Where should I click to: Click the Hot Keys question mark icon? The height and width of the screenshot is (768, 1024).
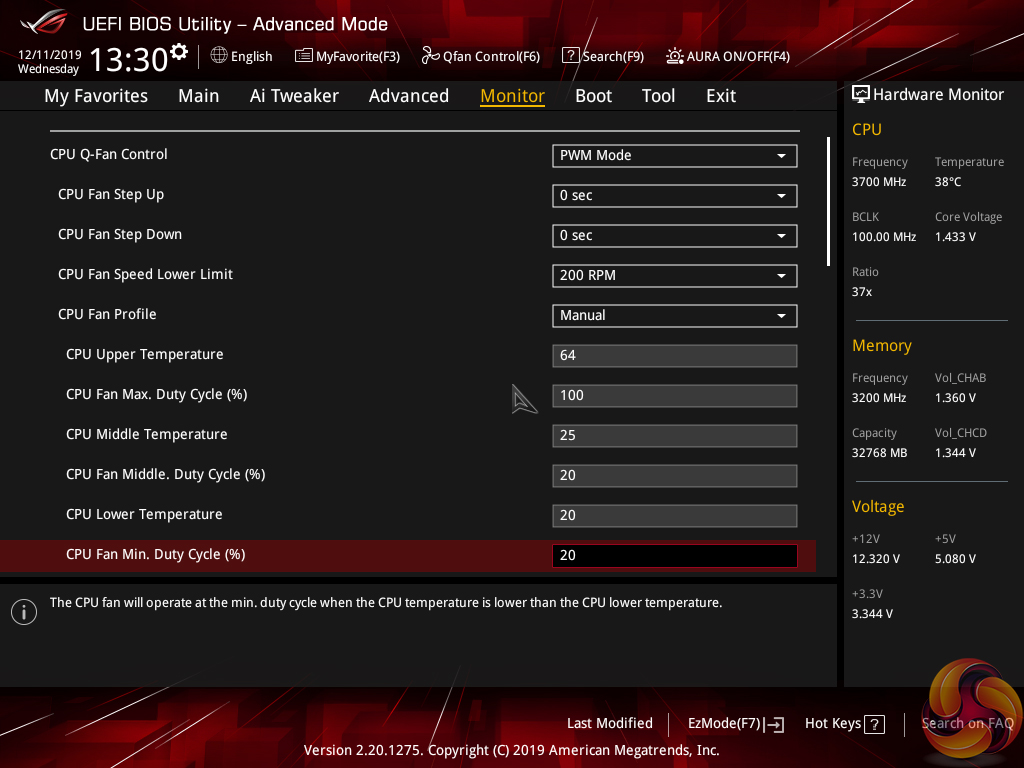tap(874, 724)
